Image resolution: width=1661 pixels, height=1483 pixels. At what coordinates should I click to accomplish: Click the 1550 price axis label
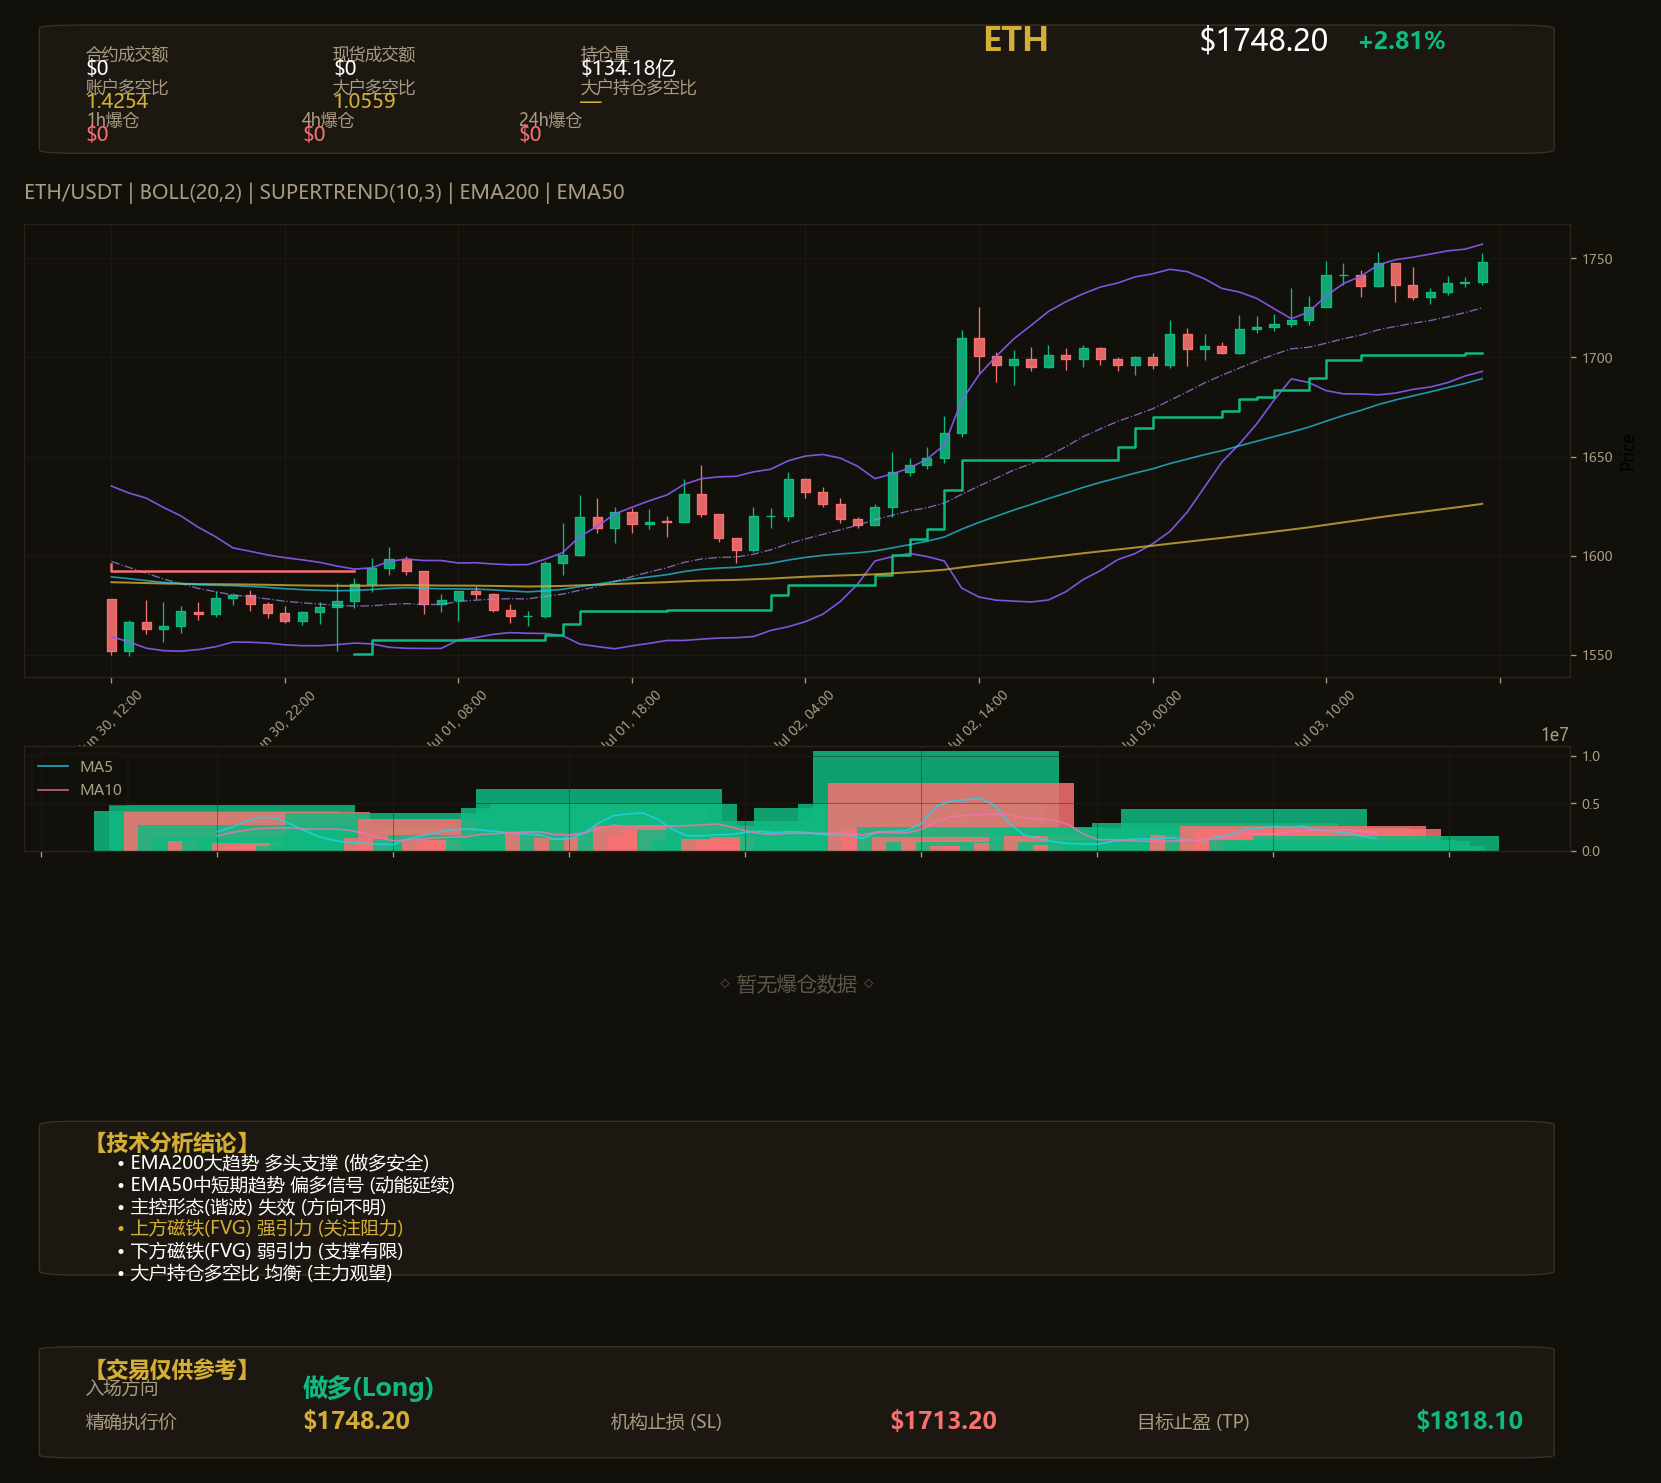1597,655
